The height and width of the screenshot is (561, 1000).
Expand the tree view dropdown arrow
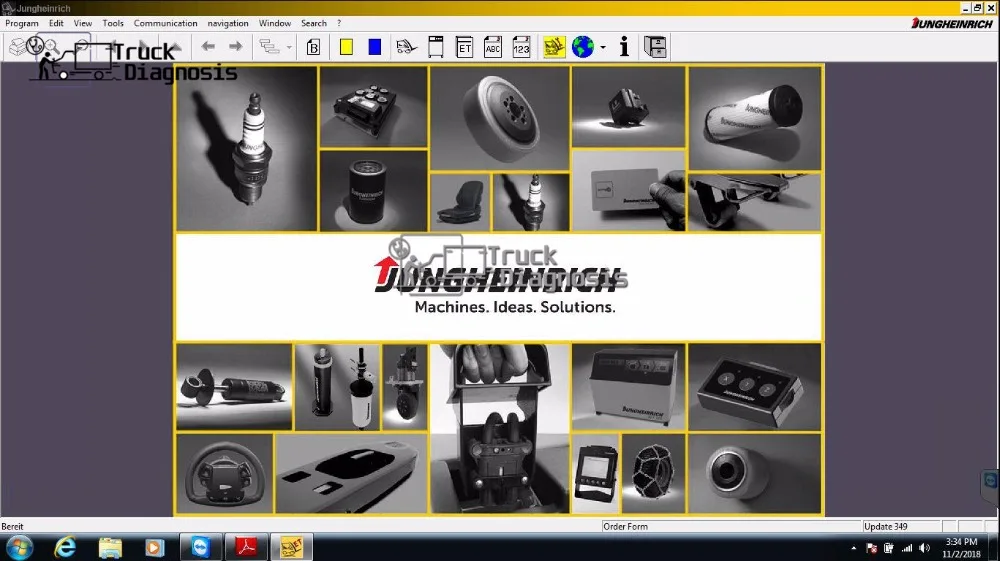[289, 47]
